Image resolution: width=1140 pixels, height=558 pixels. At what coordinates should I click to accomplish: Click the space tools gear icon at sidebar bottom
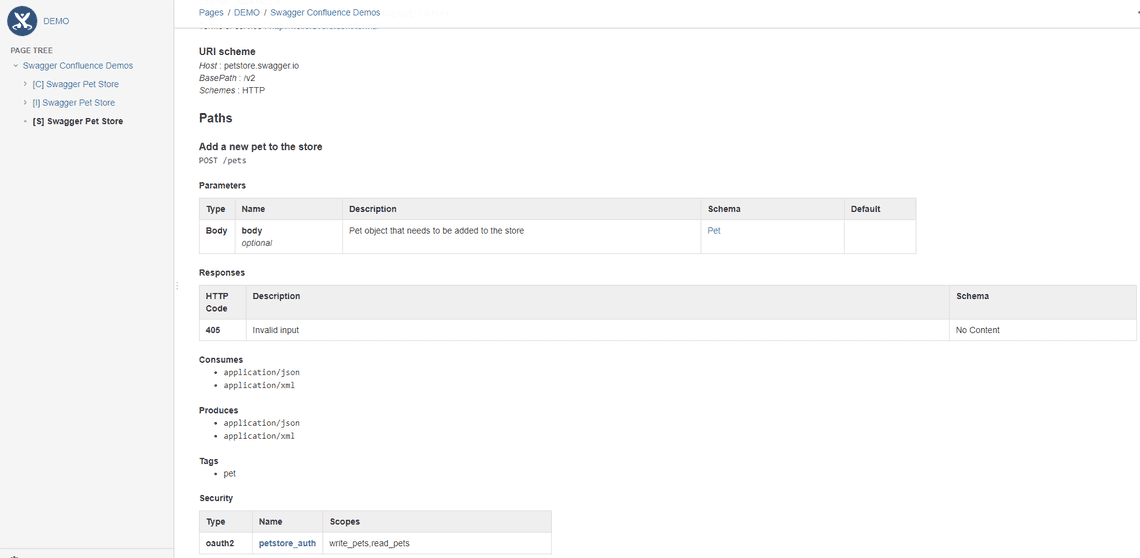pos(12,555)
